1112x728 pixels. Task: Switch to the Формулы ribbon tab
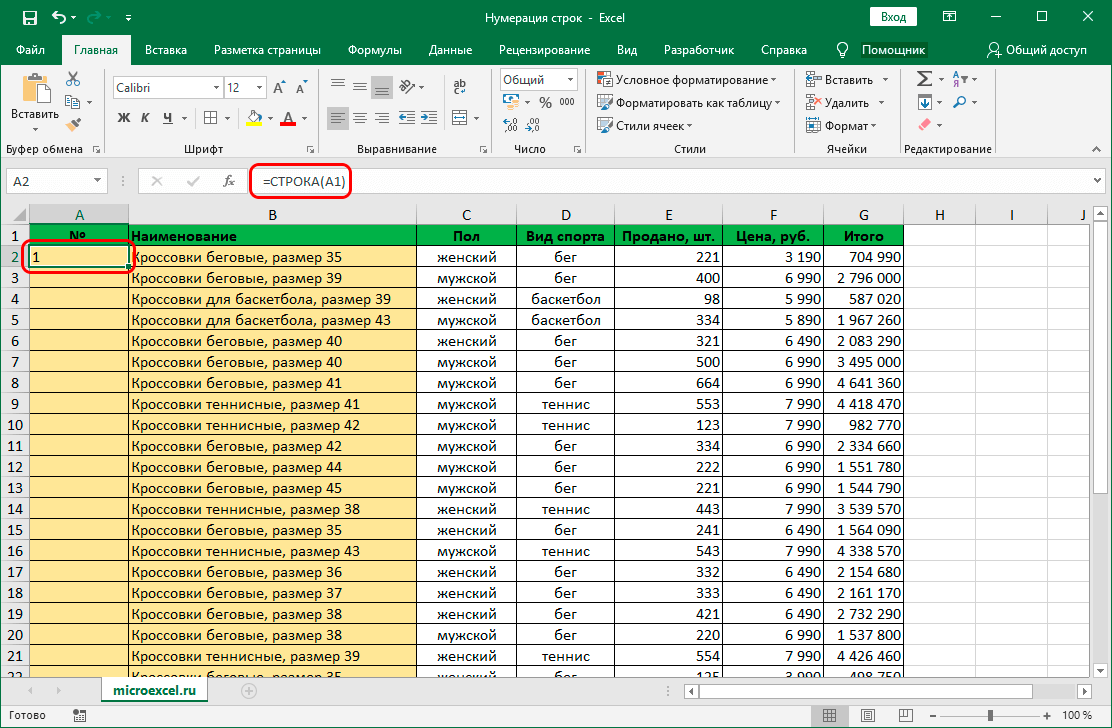coord(375,50)
